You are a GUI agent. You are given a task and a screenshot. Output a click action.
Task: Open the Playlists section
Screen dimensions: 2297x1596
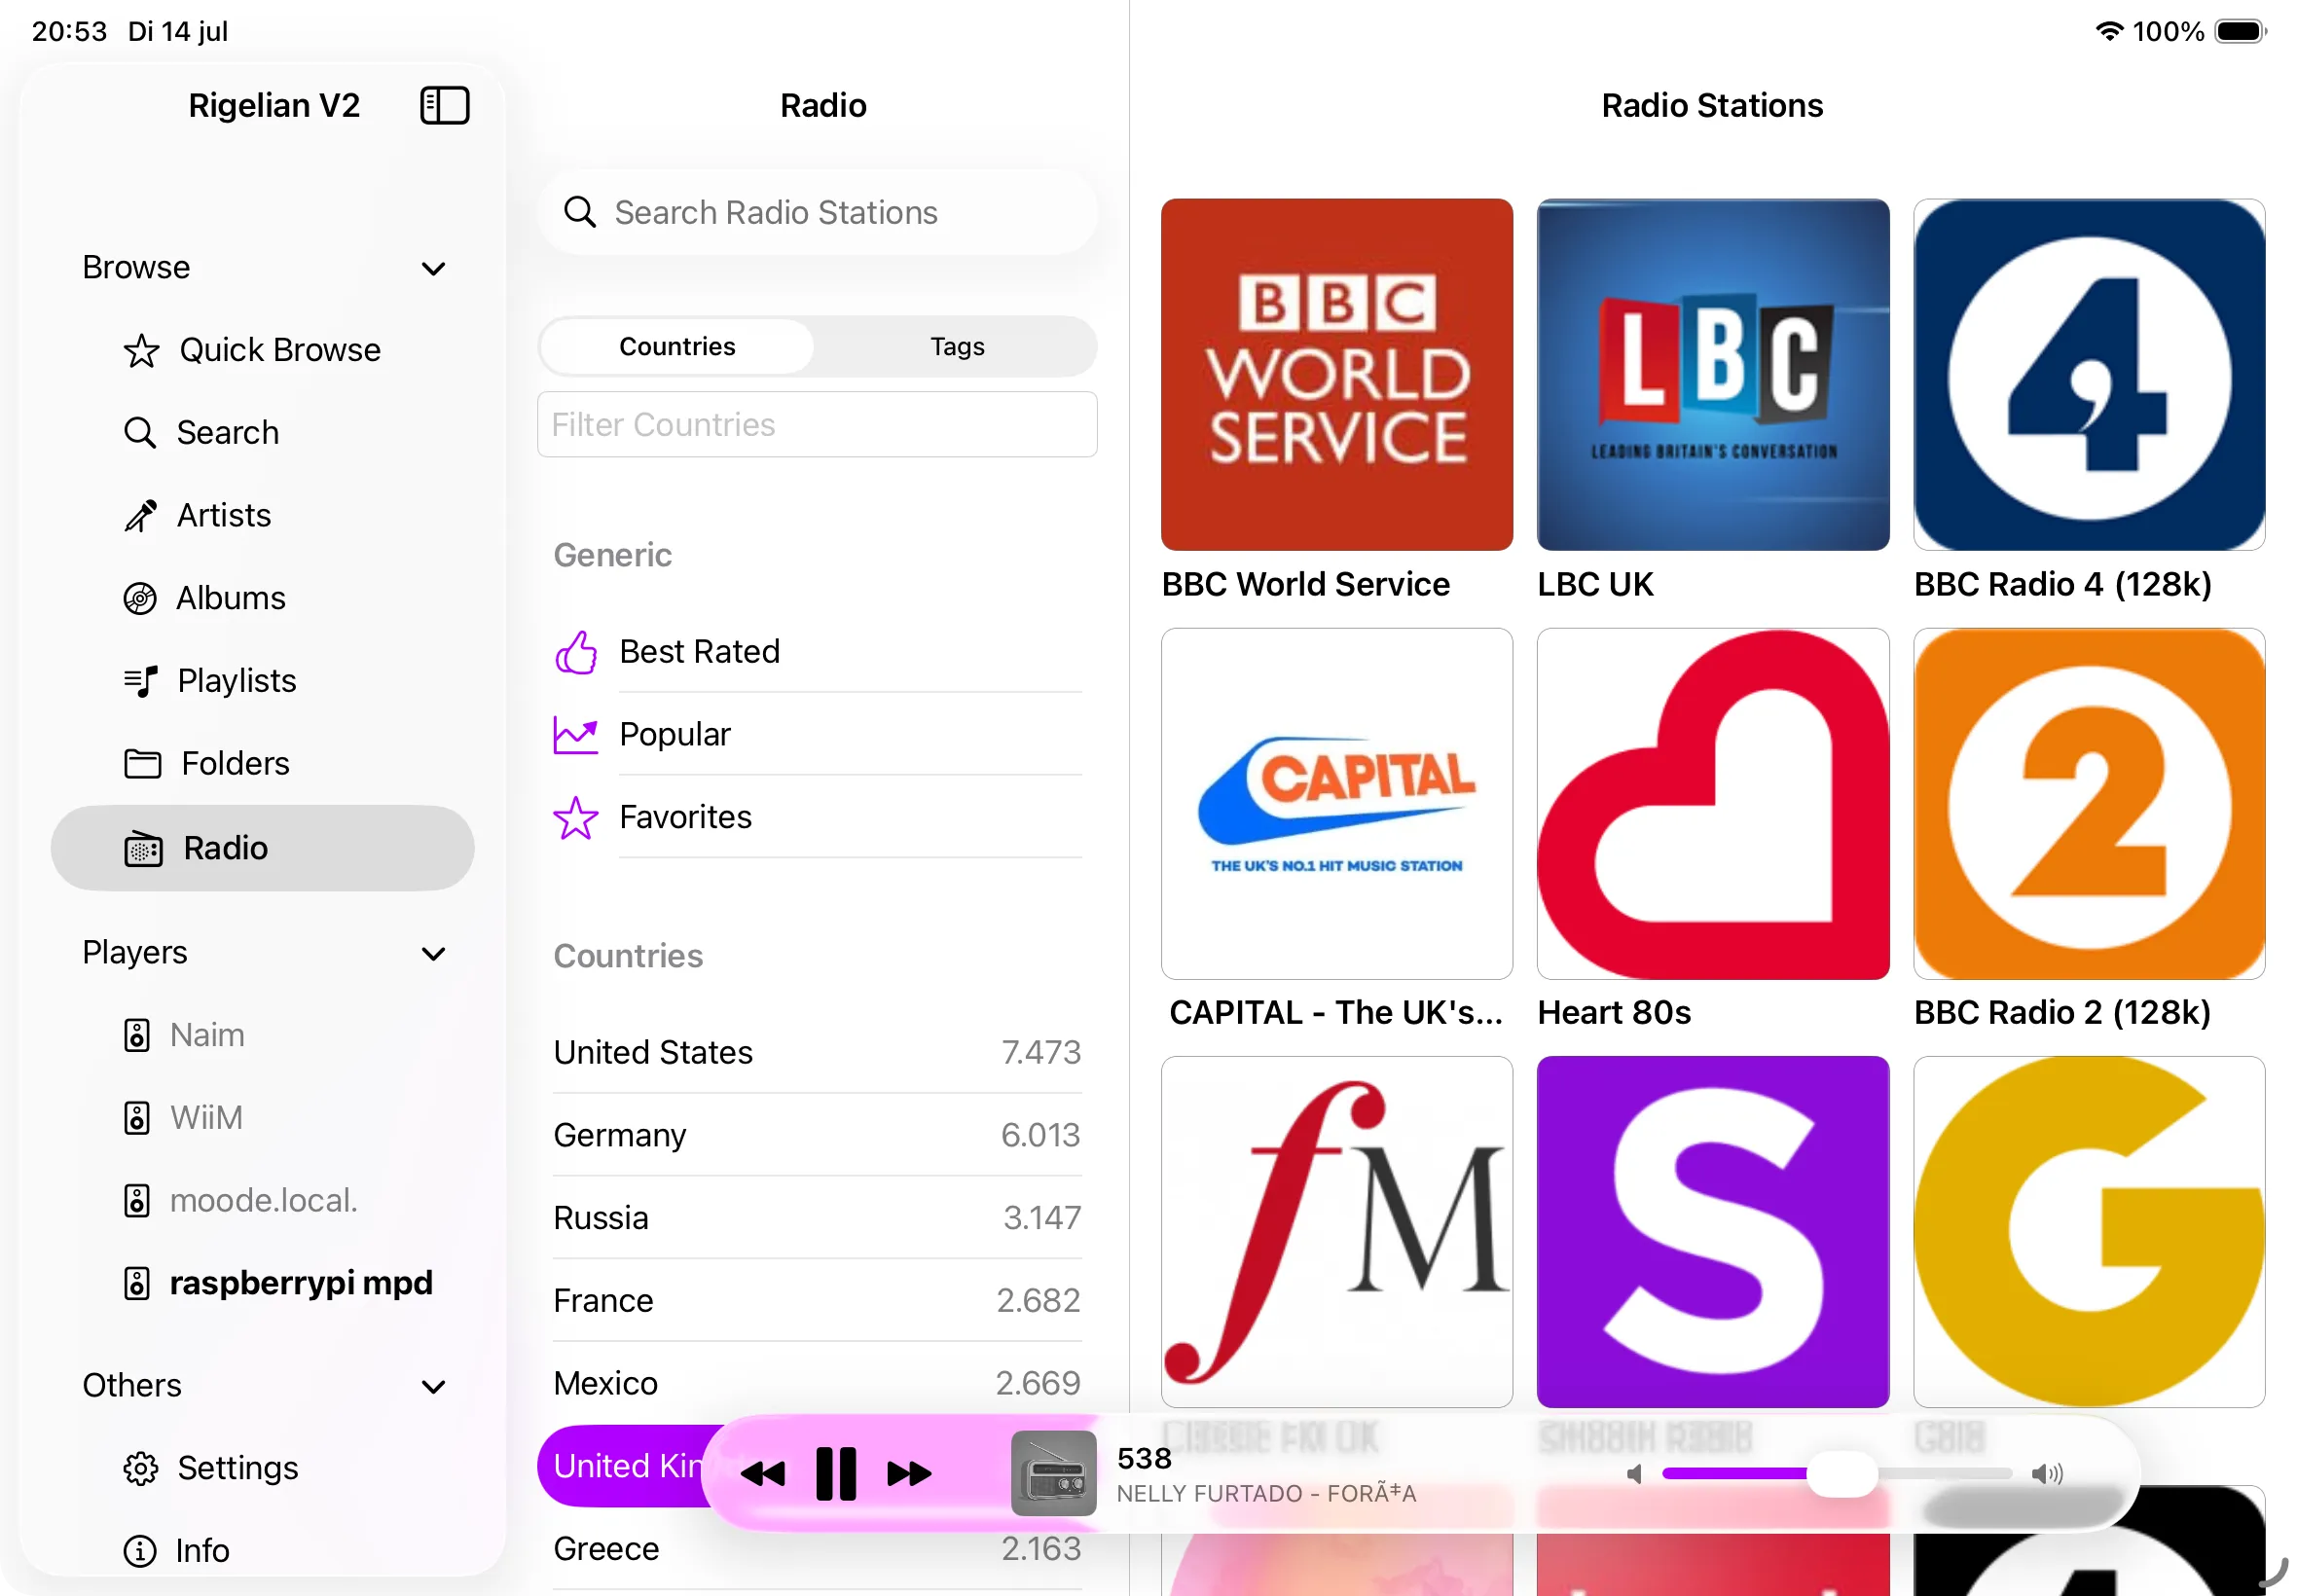click(262, 681)
